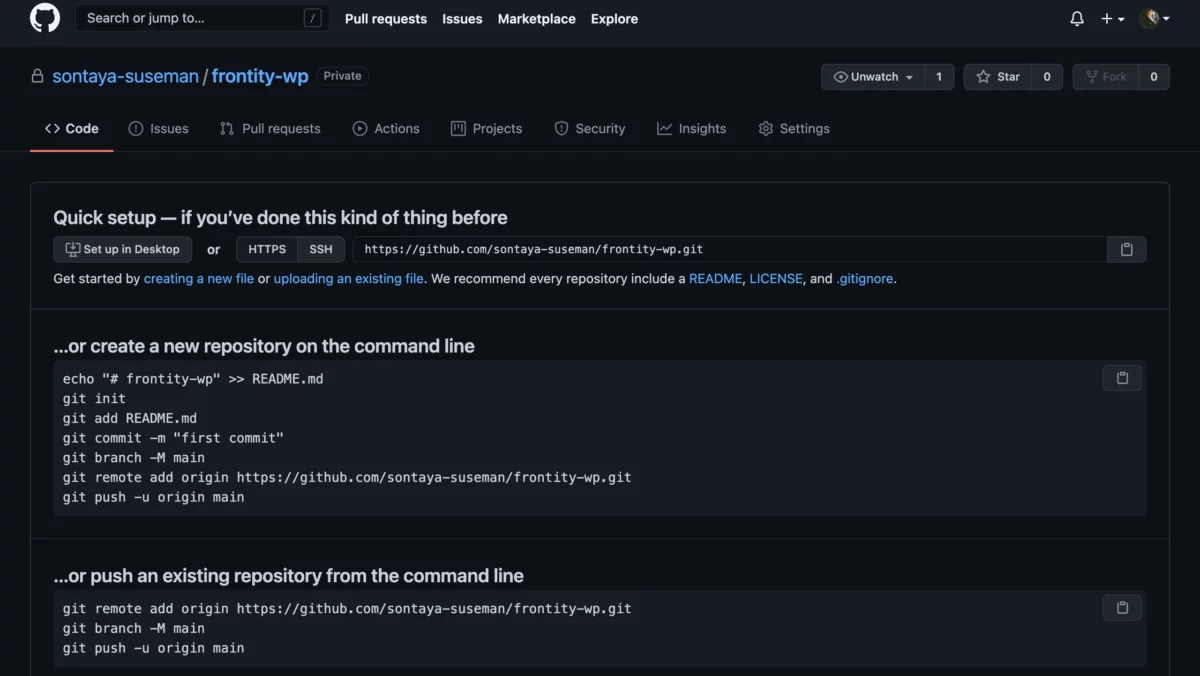Image resolution: width=1200 pixels, height=676 pixels.
Task: Open the repository Settings tab
Action: click(x=794, y=128)
